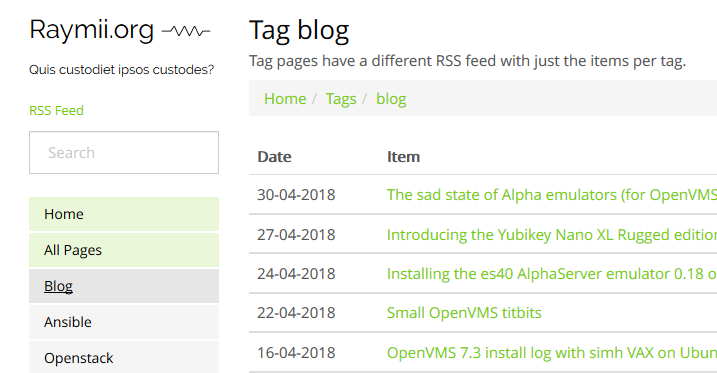Go to Home in sidebar menu
The width and height of the screenshot is (717, 373).
coord(124,214)
